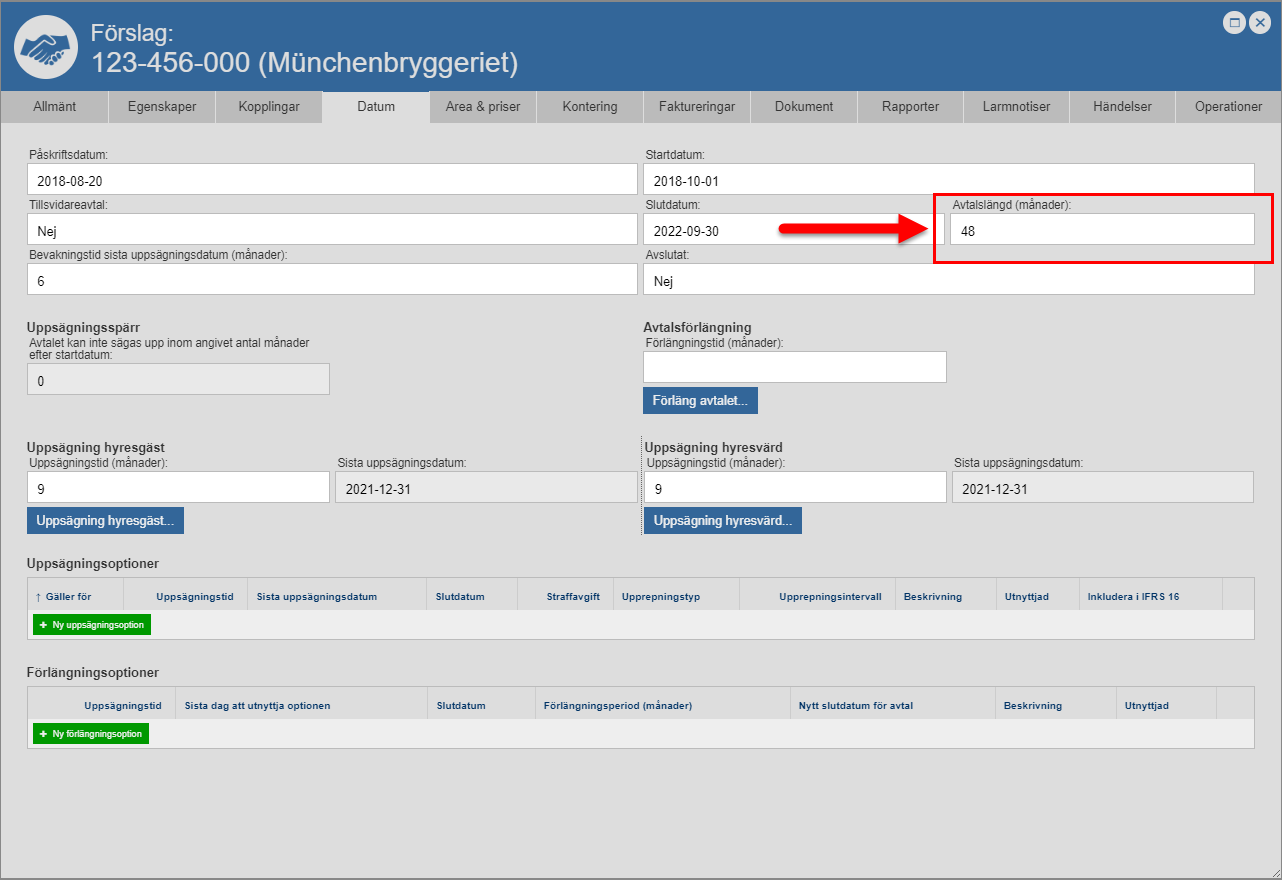This screenshot has height=880, width=1282.
Task: Open the Avslutat field
Action: pyautogui.click(x=948, y=281)
